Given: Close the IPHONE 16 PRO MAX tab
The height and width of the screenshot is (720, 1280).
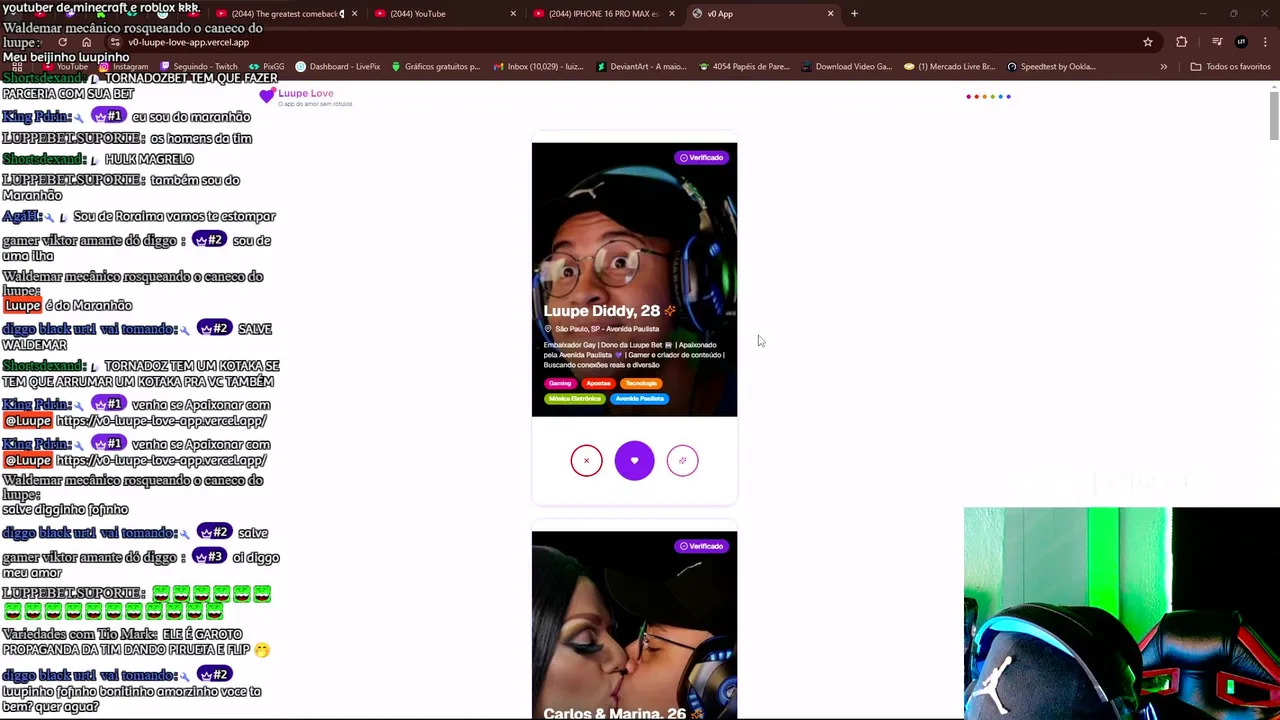Looking at the screenshot, I should click(x=672, y=13).
